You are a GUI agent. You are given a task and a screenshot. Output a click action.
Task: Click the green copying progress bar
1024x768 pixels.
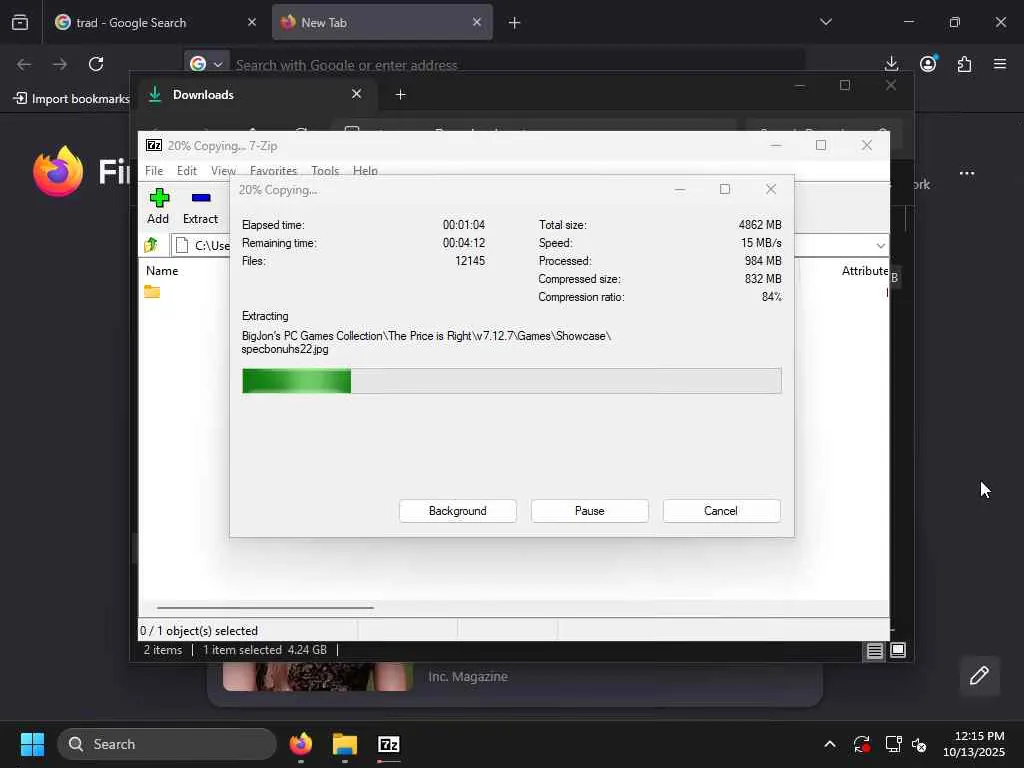511,381
